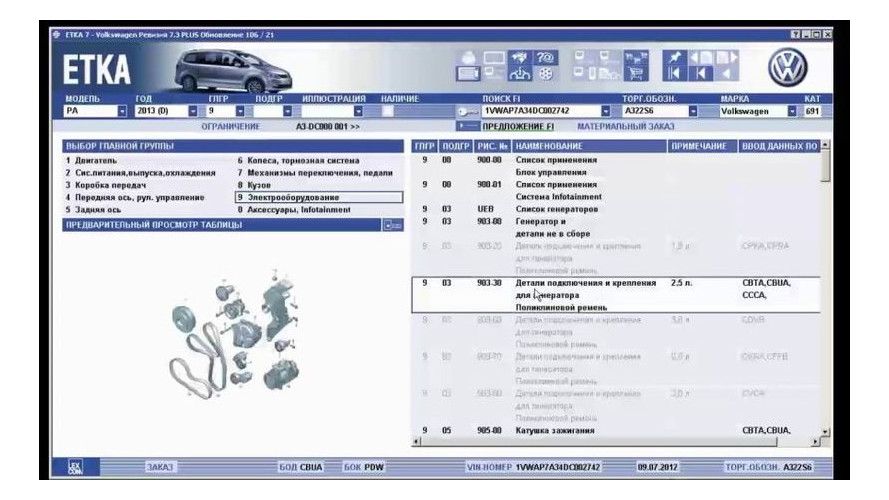The width and height of the screenshot is (889, 500).
Task: Select group 8 Кузов
Action: pos(254,185)
